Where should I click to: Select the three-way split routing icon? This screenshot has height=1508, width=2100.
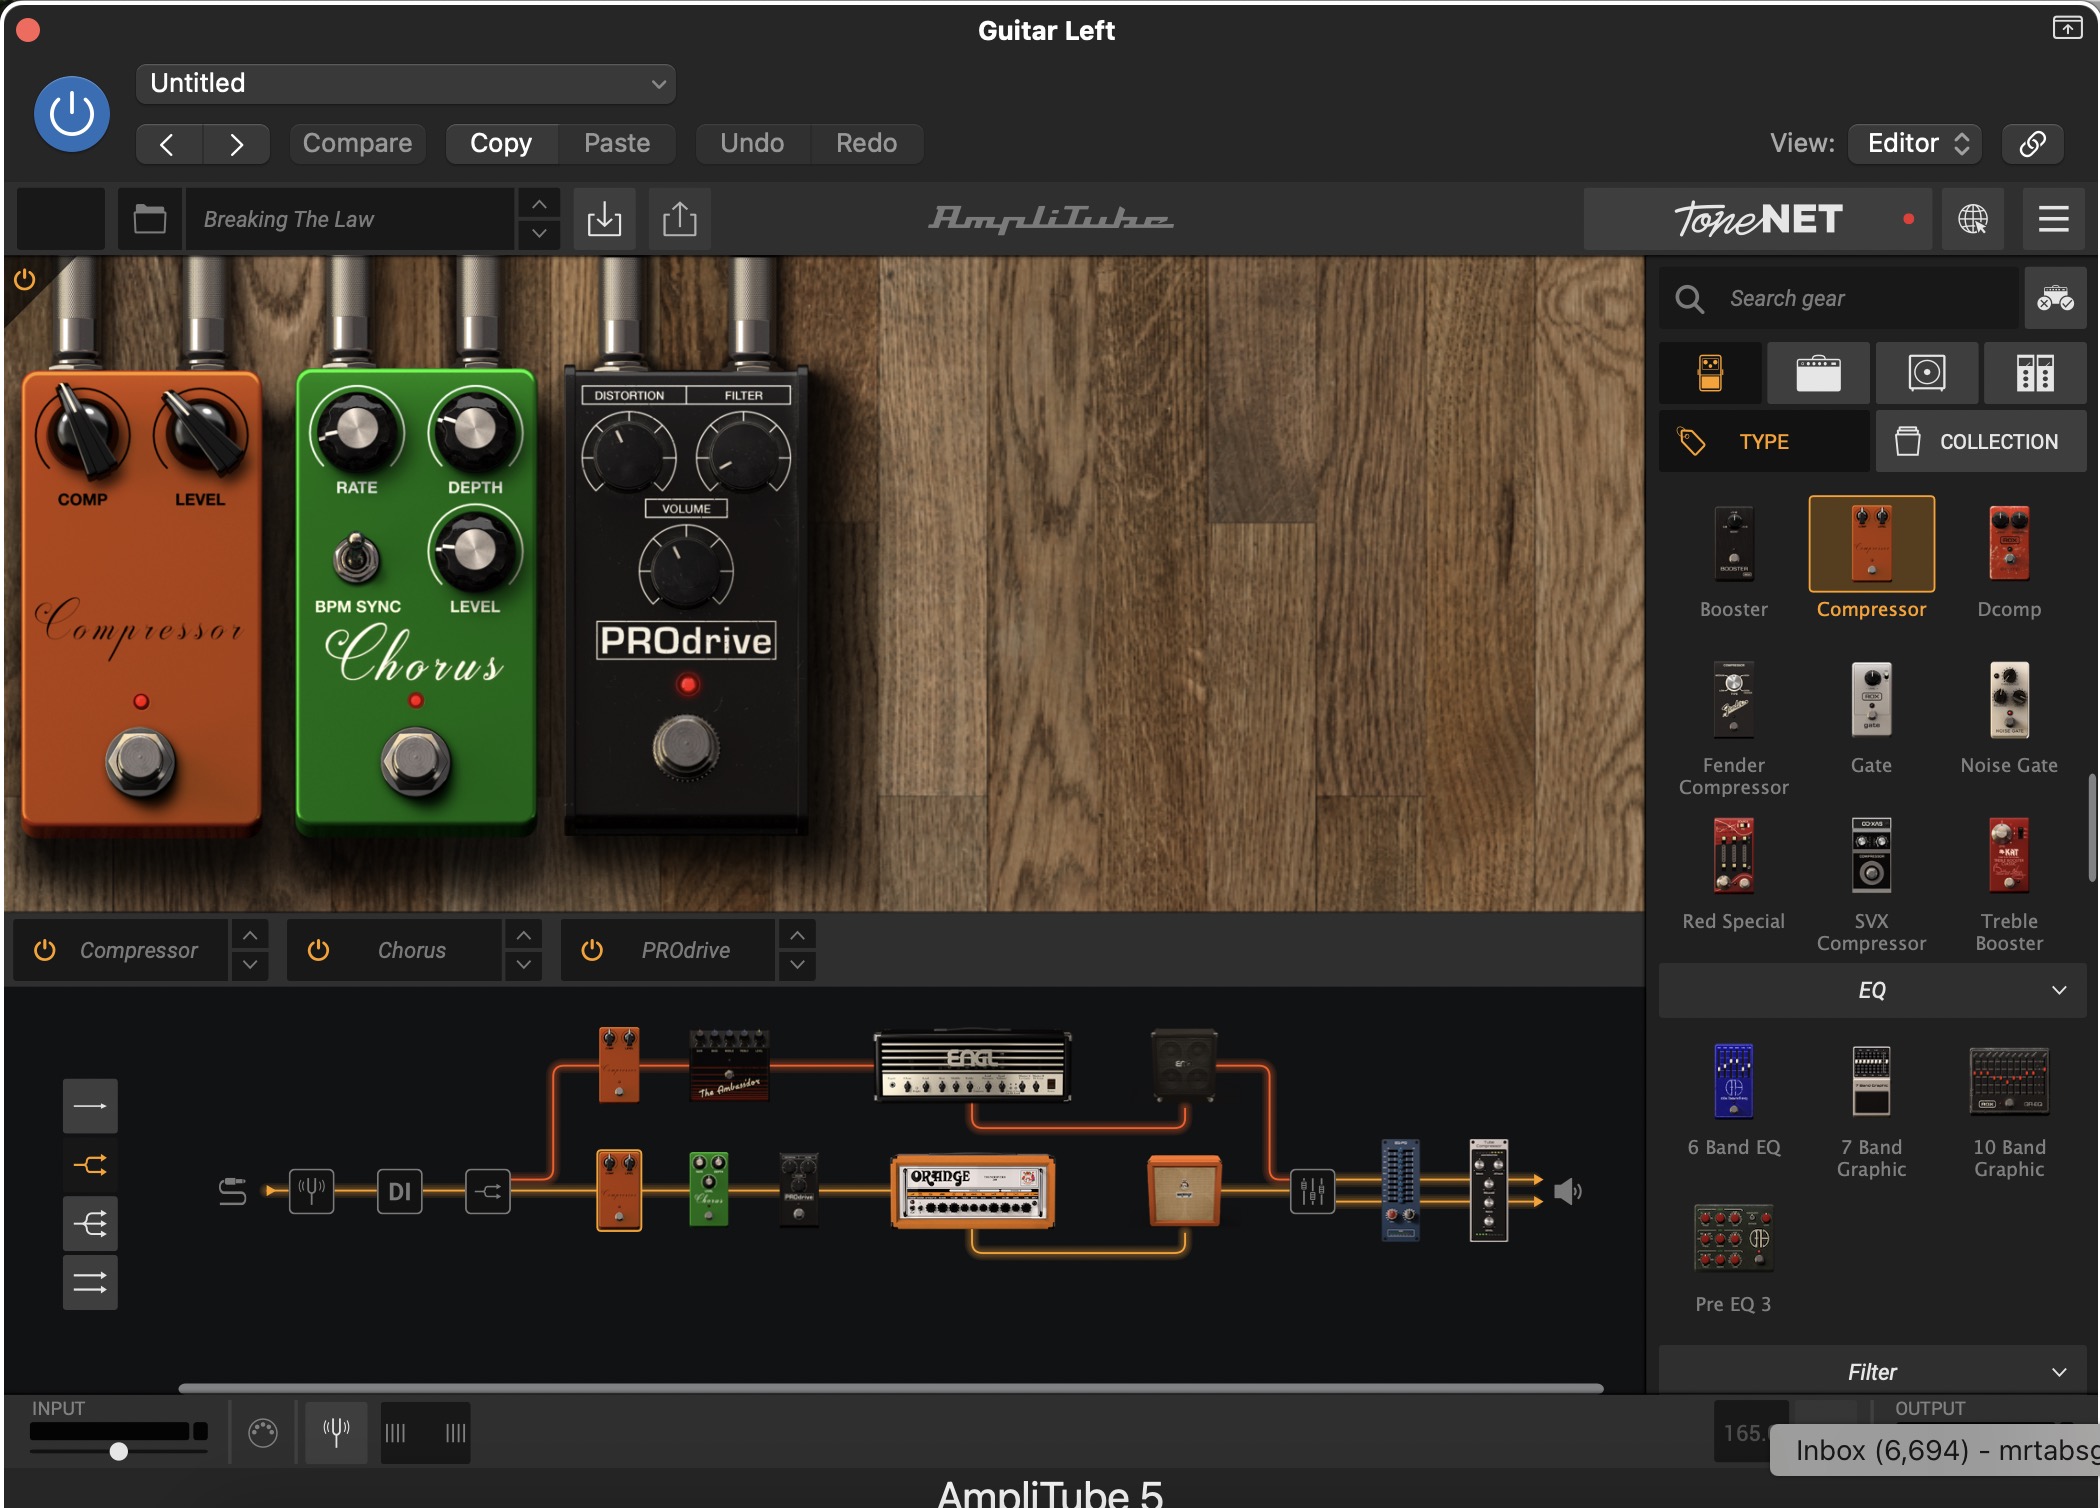pyautogui.click(x=90, y=1223)
